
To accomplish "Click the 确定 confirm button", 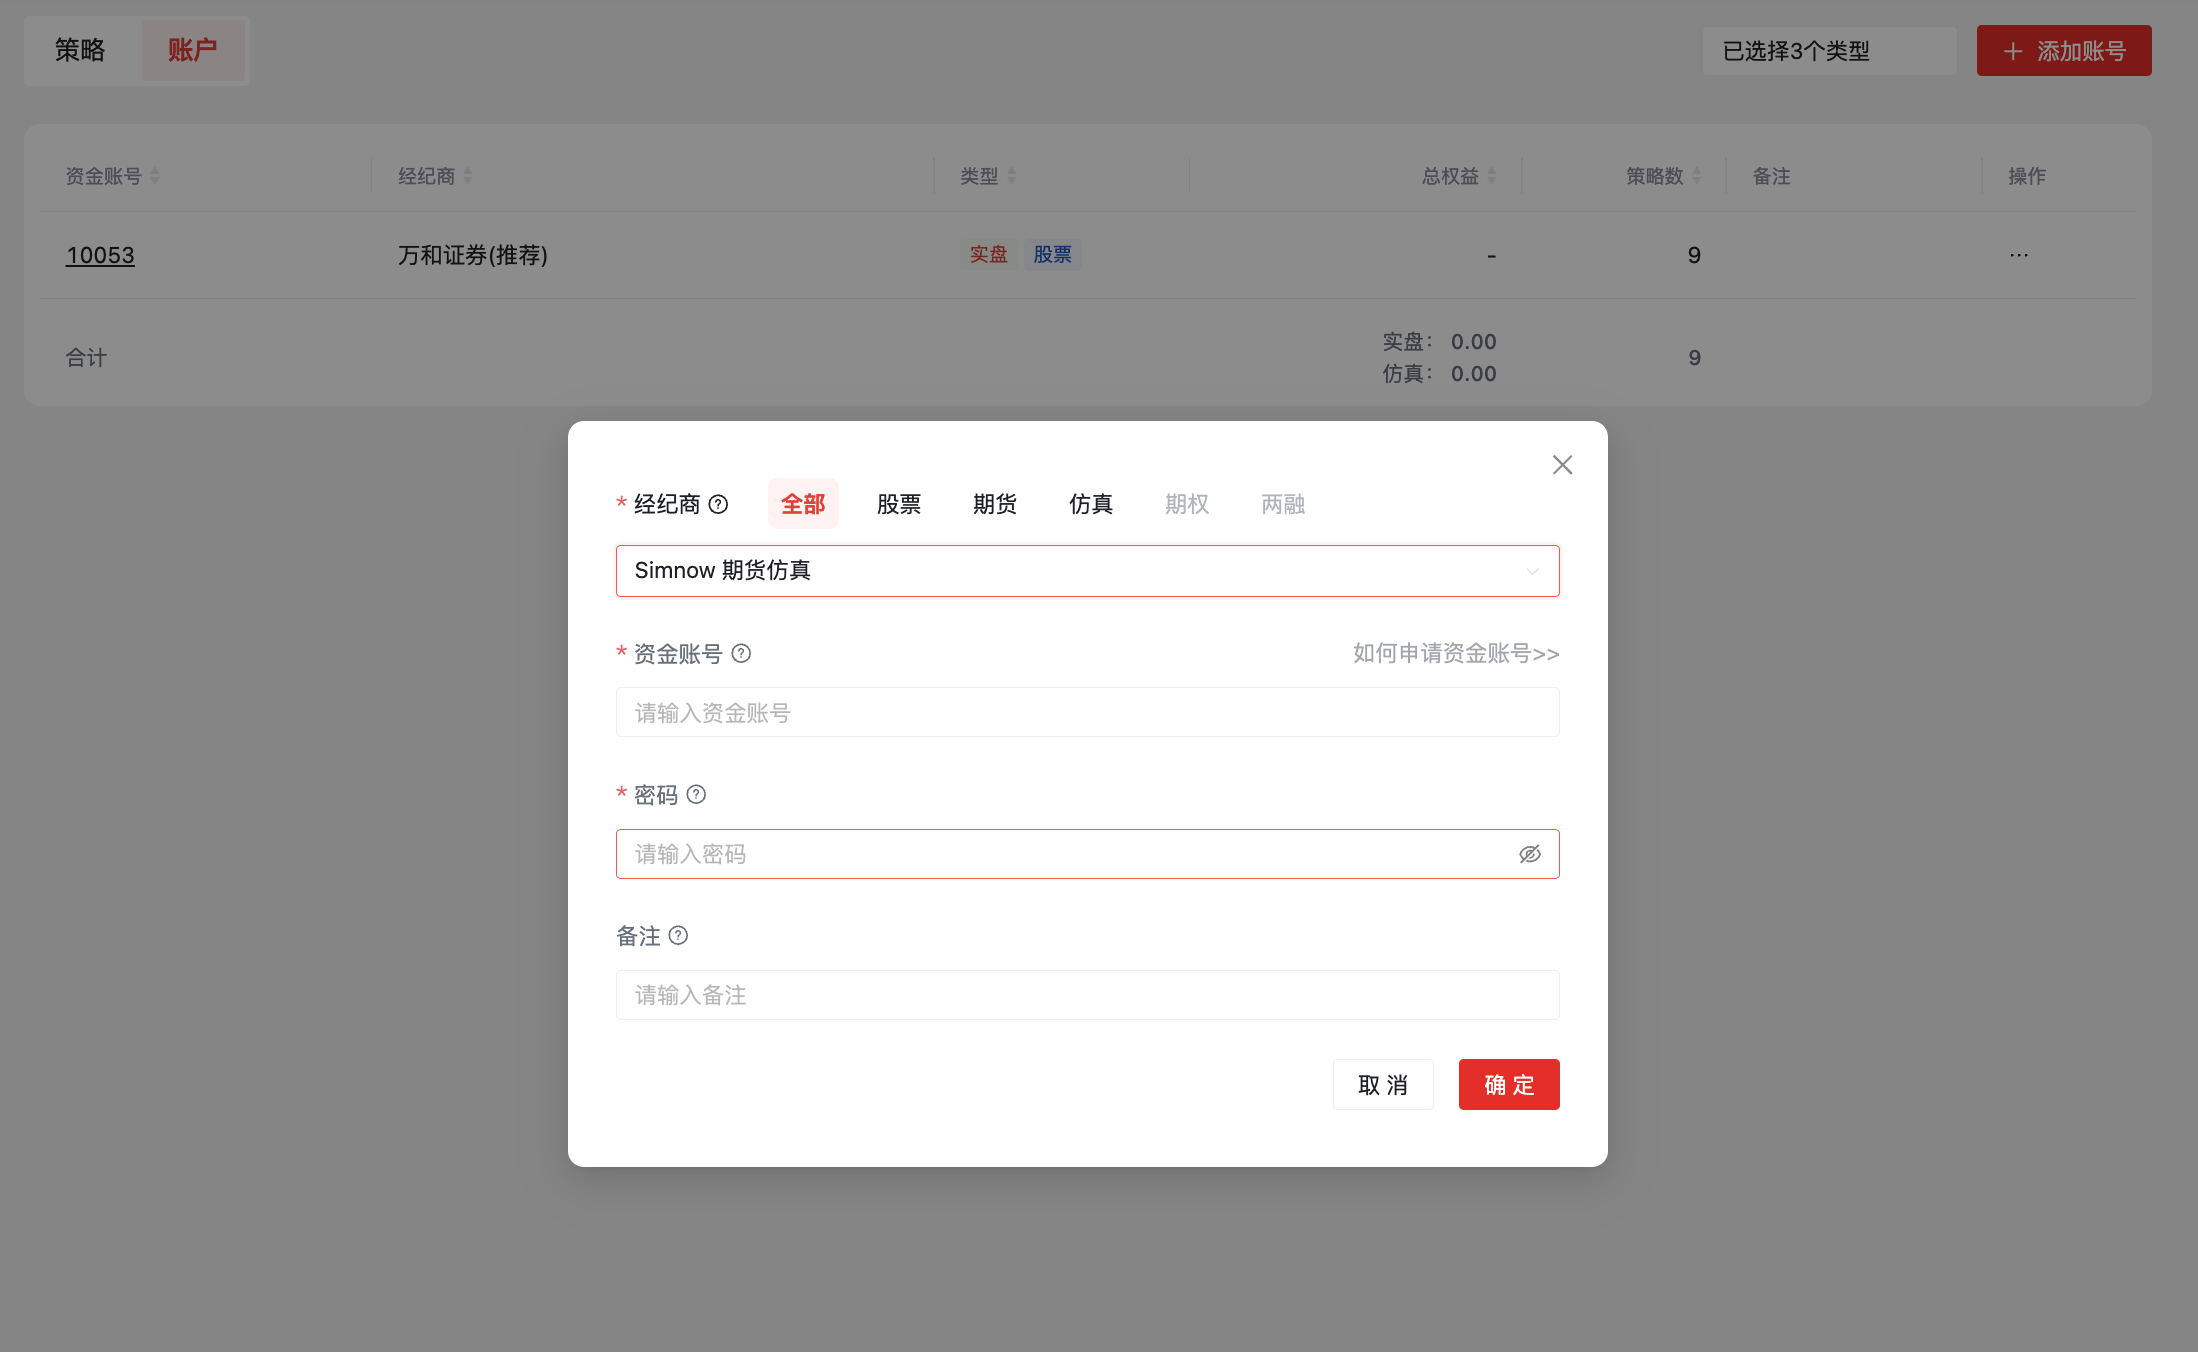I will click(x=1508, y=1085).
